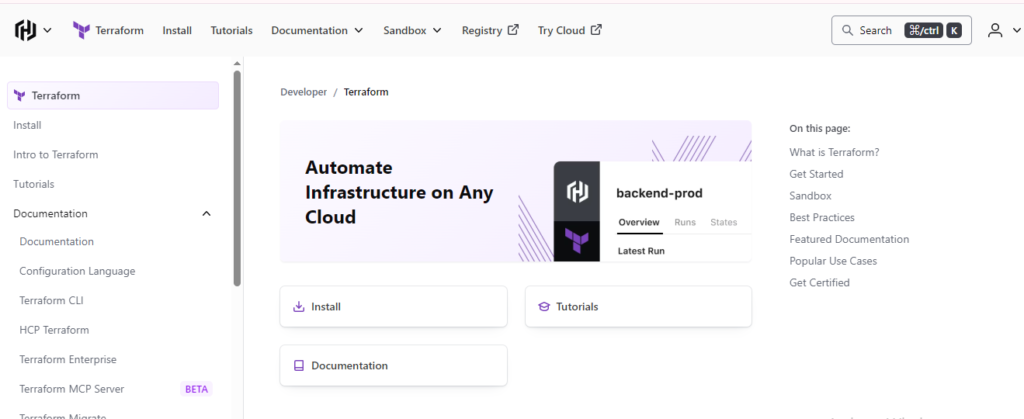The width and height of the screenshot is (1024, 419).
Task: Click the Automate Infrastructure on Any Cloud heading
Action: [x=399, y=193]
